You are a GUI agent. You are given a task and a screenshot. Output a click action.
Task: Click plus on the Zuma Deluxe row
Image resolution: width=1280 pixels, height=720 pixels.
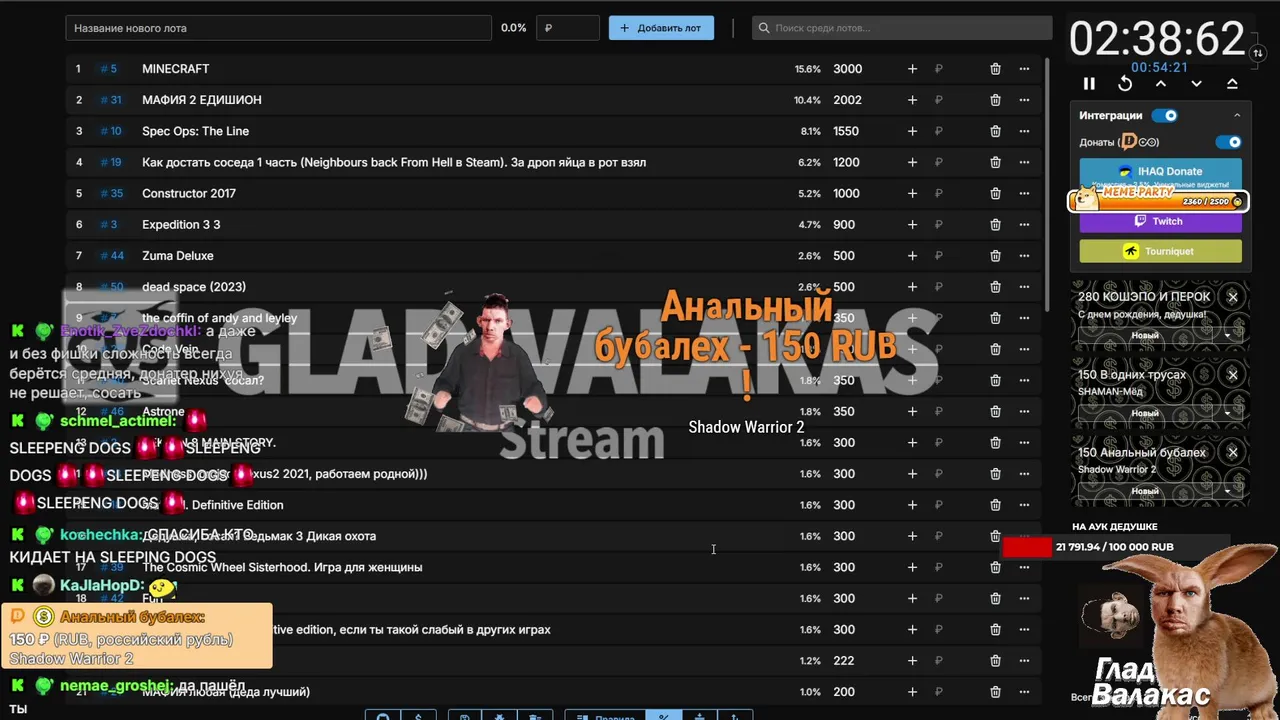[912, 256]
